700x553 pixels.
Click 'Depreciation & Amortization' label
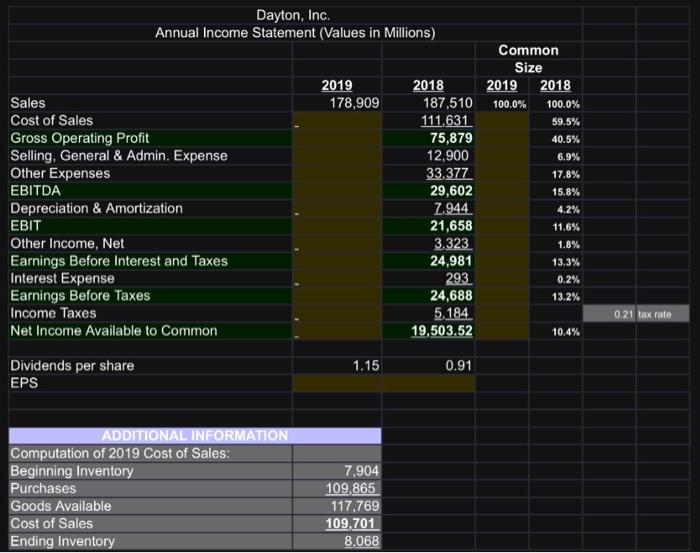(96, 208)
